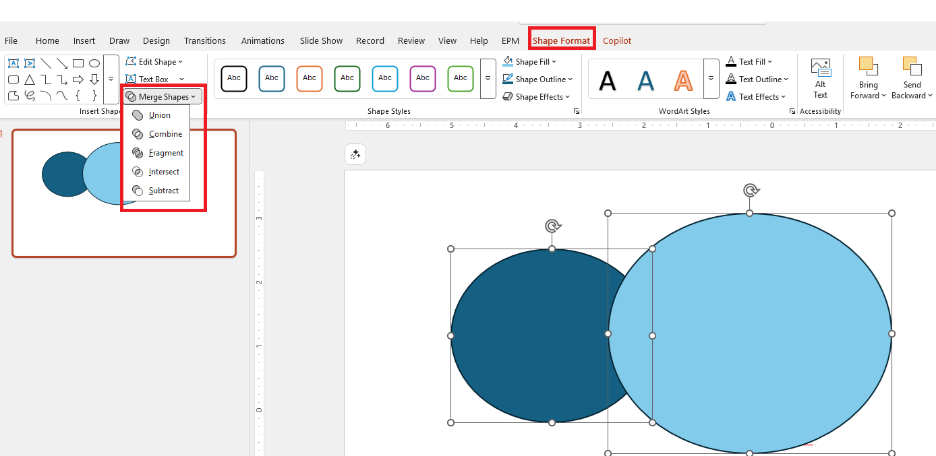Insert the Left Brace shape
Image resolution: width=936 pixels, height=456 pixels.
[78, 95]
